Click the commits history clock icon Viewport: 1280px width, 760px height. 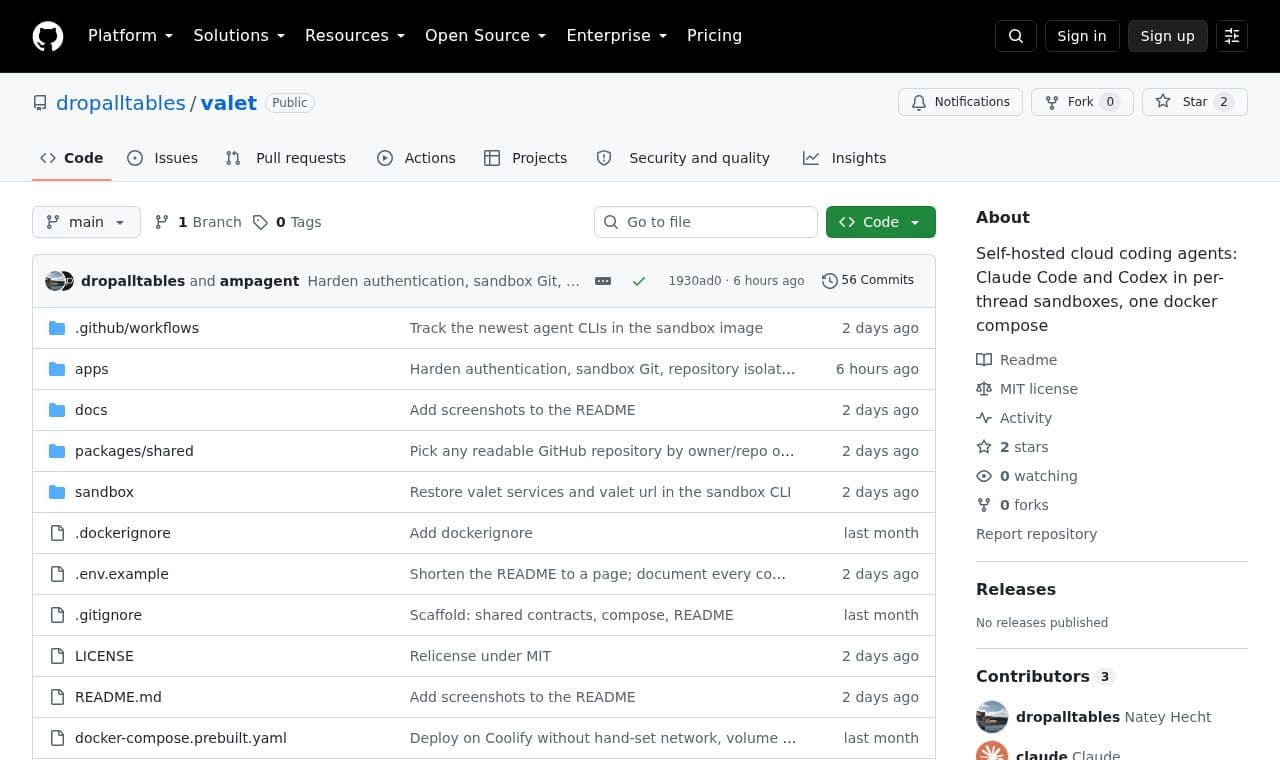pyautogui.click(x=829, y=281)
